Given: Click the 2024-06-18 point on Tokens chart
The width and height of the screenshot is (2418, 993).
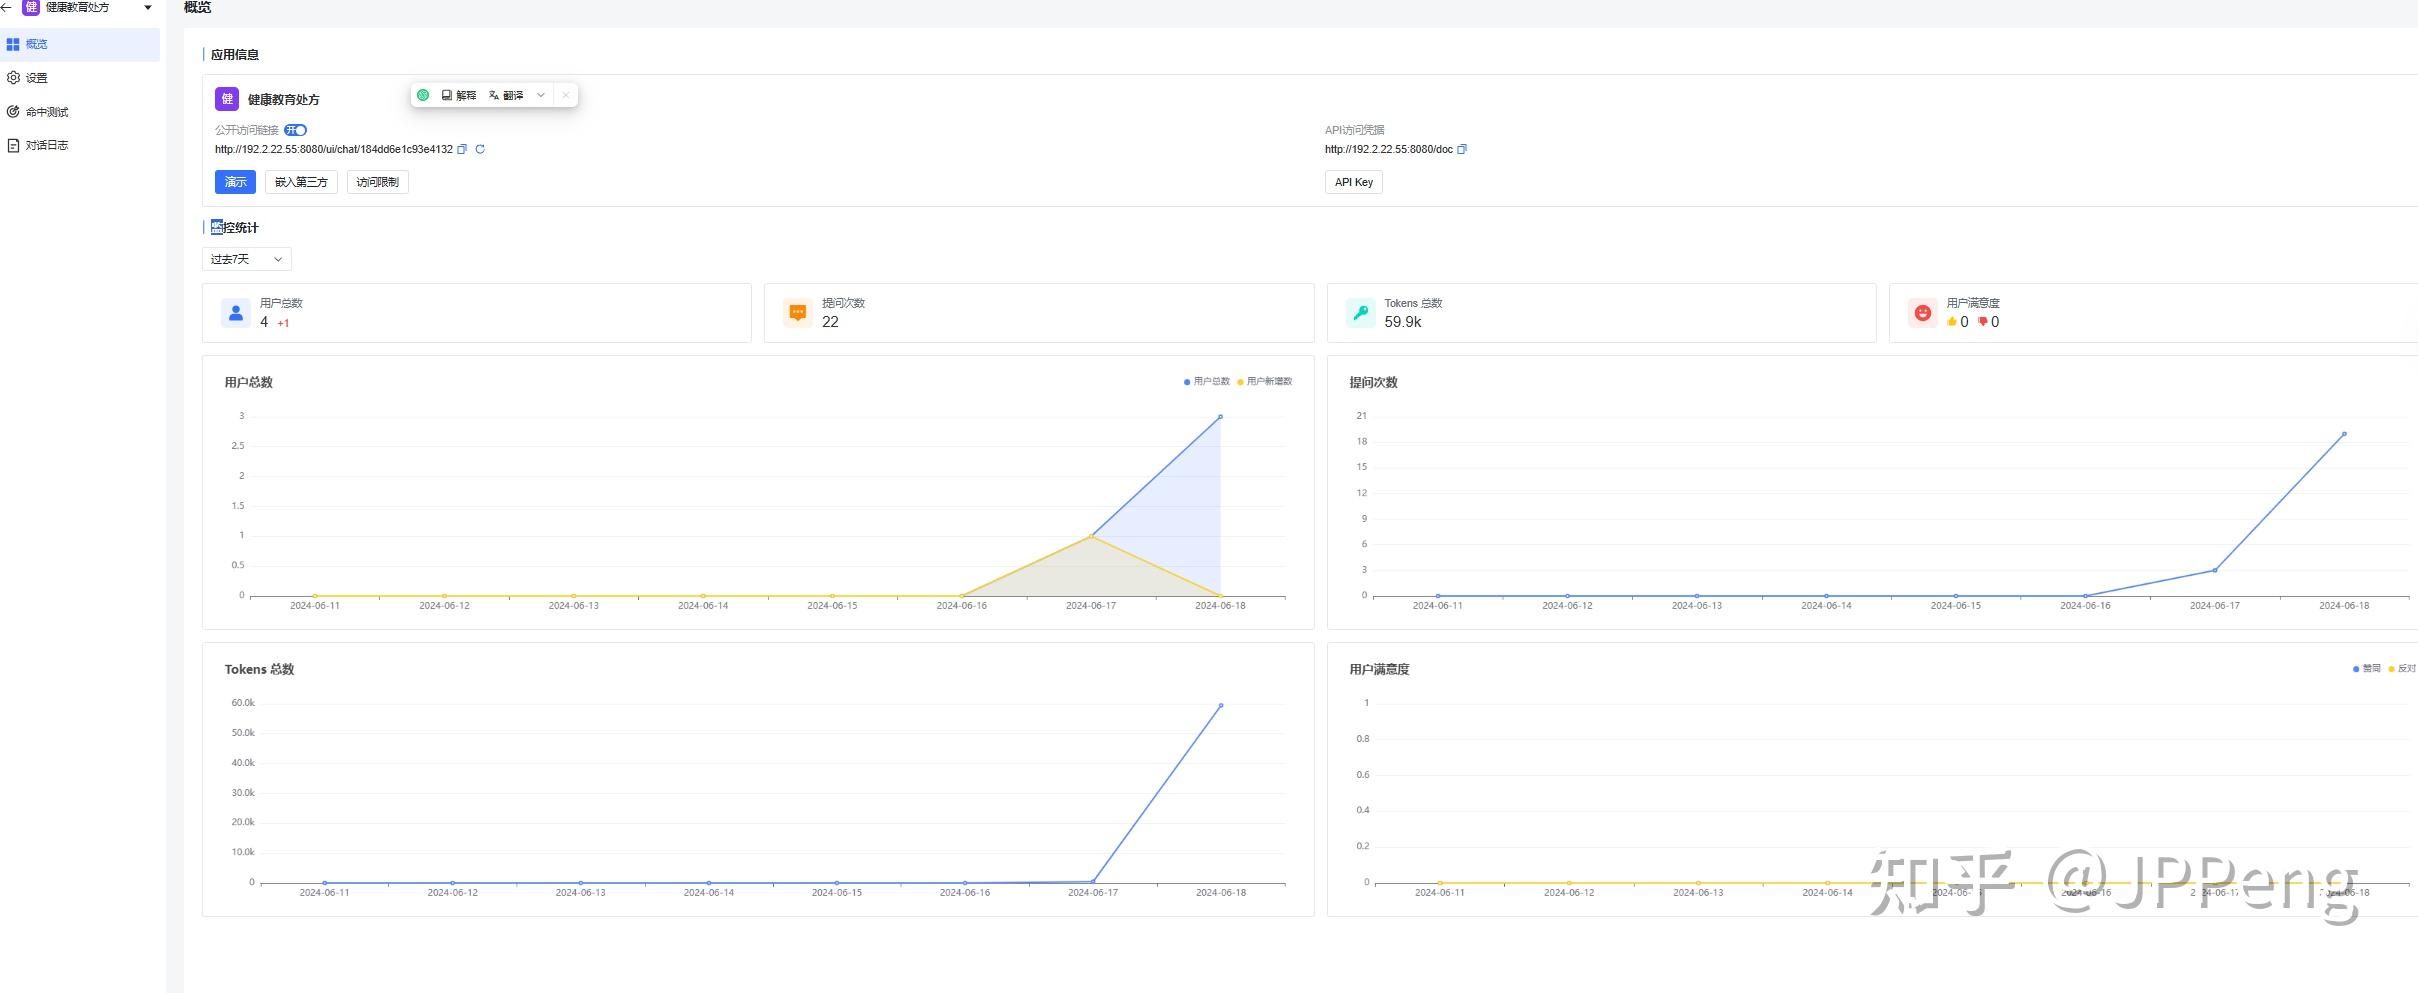Looking at the screenshot, I should (1221, 705).
